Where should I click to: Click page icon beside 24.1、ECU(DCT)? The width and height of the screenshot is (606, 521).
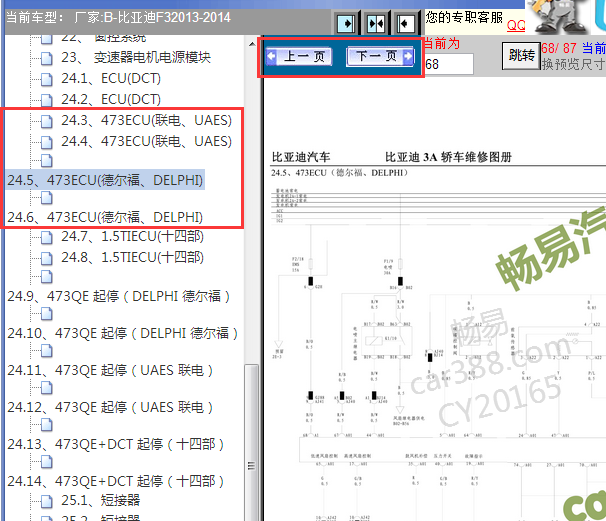tap(47, 80)
